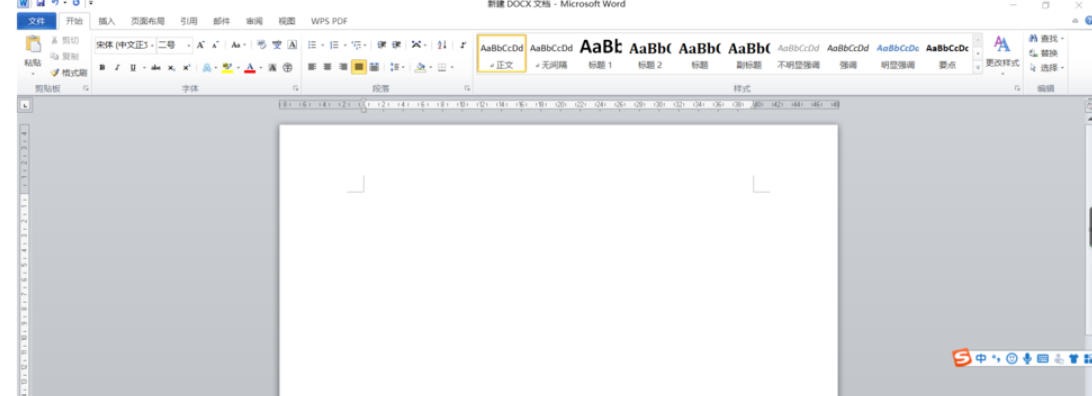Activate the Format Painter (格式刷)
Screen dimensions: 1092x396
click(68, 72)
